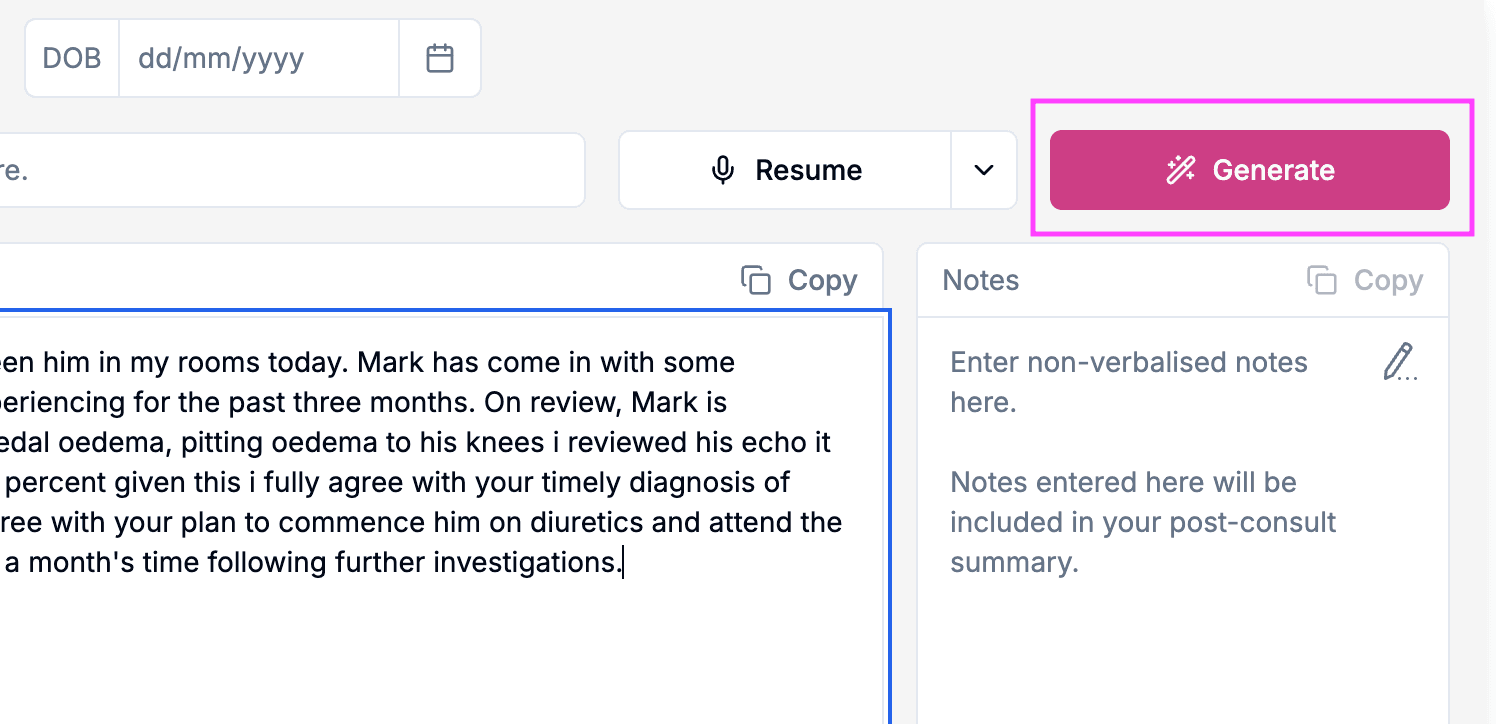
Task: Place cursor after the word investigations
Action: 622,563
